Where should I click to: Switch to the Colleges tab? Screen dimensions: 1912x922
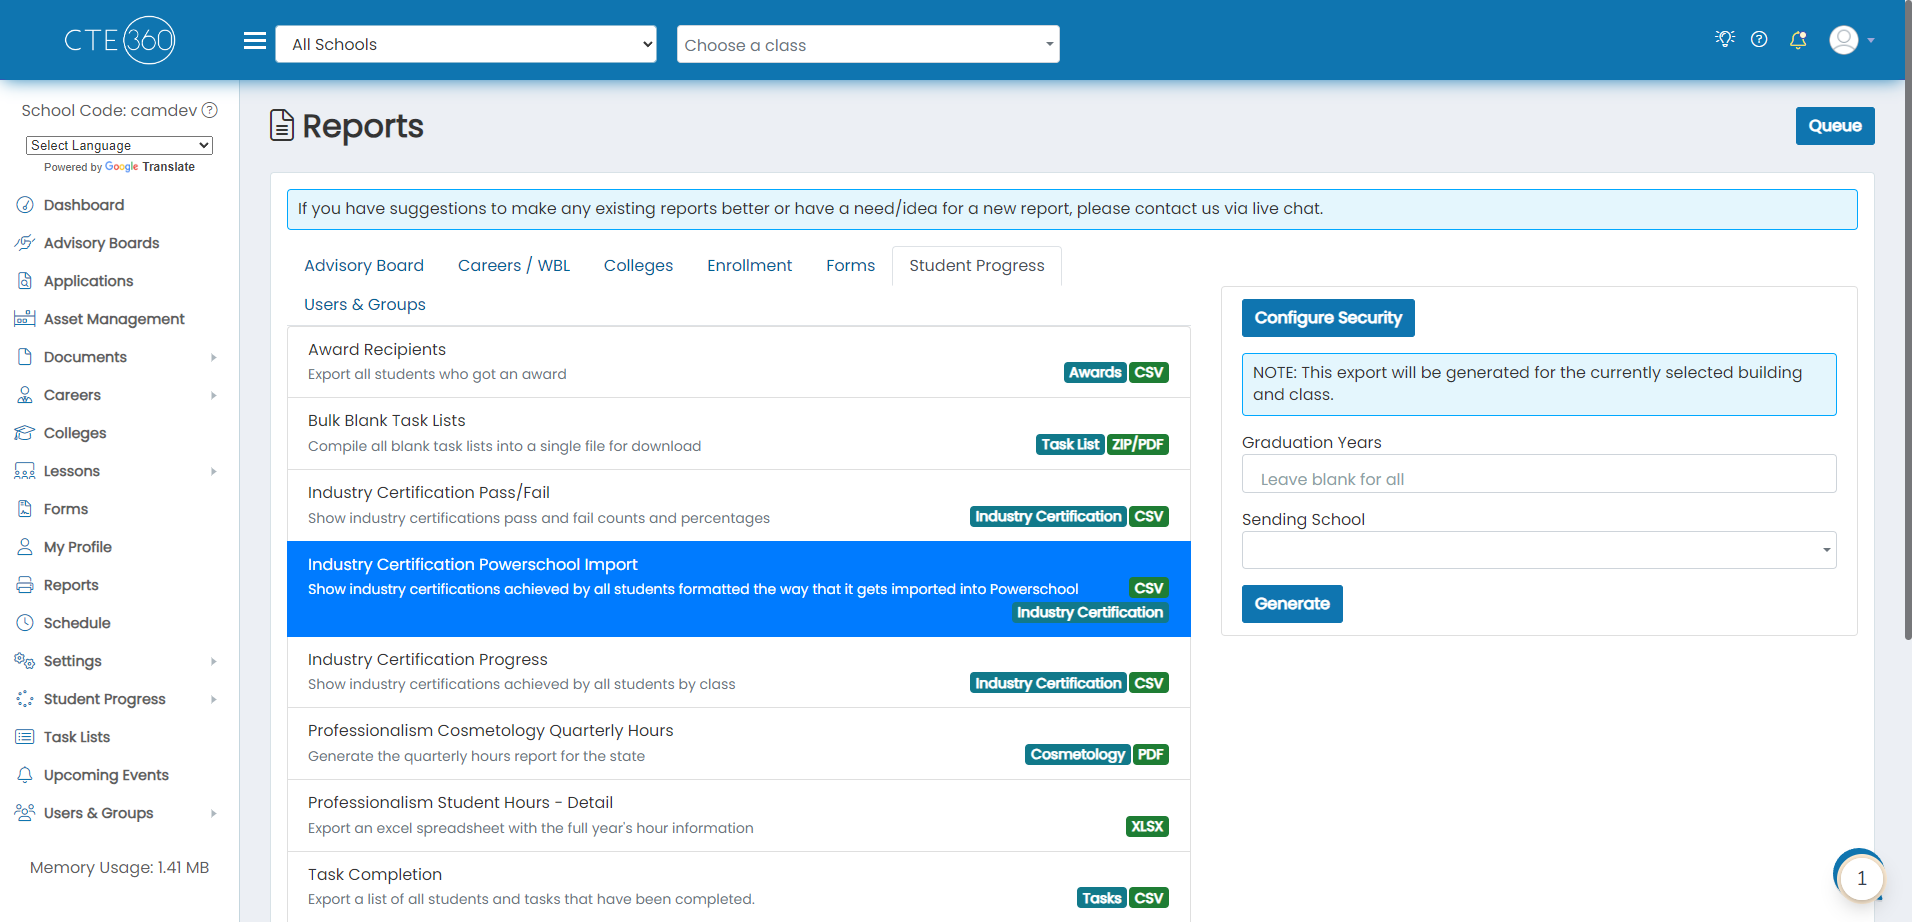tap(638, 266)
